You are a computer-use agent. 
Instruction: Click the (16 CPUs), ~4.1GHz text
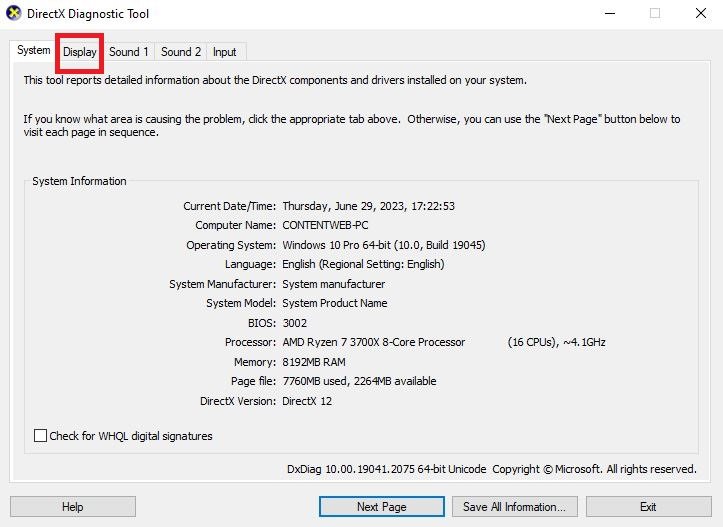pos(557,342)
